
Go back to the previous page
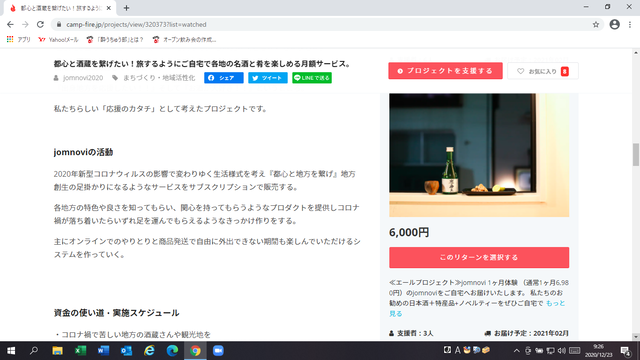[10, 24]
